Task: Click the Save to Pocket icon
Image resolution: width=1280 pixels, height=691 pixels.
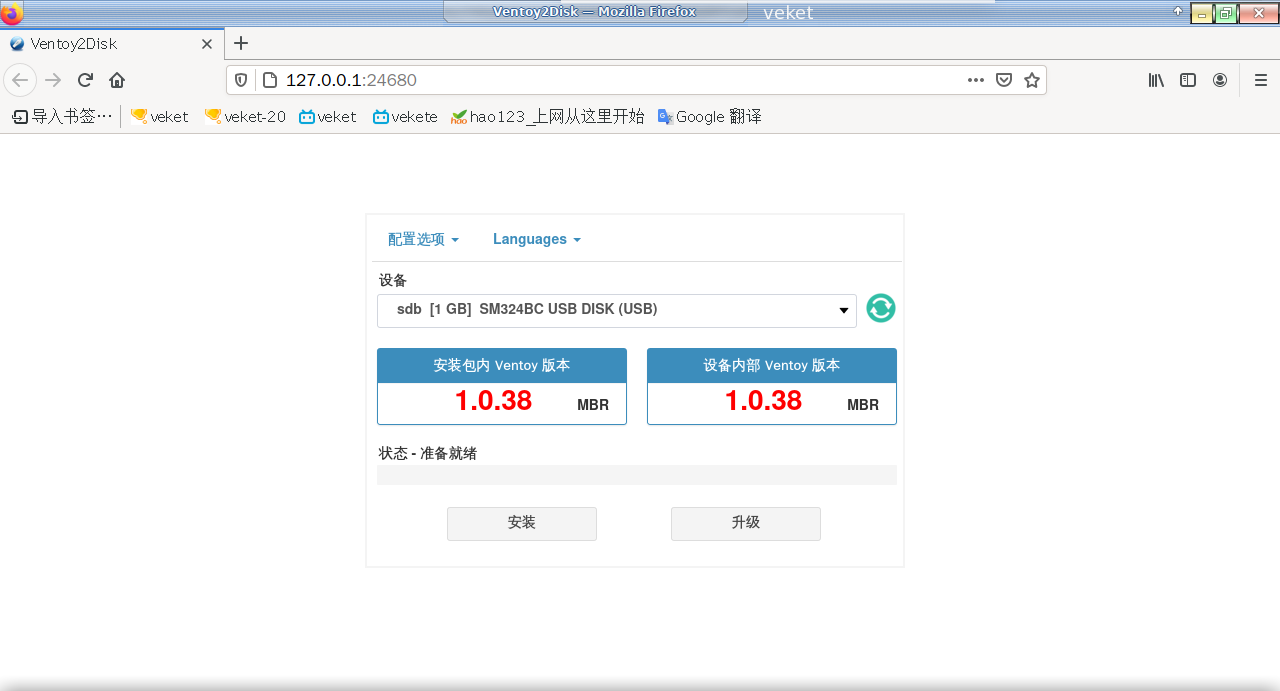Action: [1004, 80]
